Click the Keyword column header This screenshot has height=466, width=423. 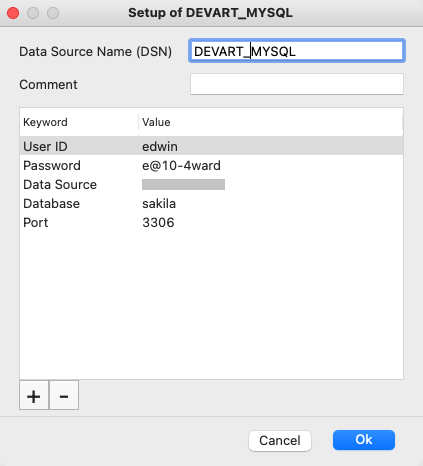pyautogui.click(x=79, y=122)
